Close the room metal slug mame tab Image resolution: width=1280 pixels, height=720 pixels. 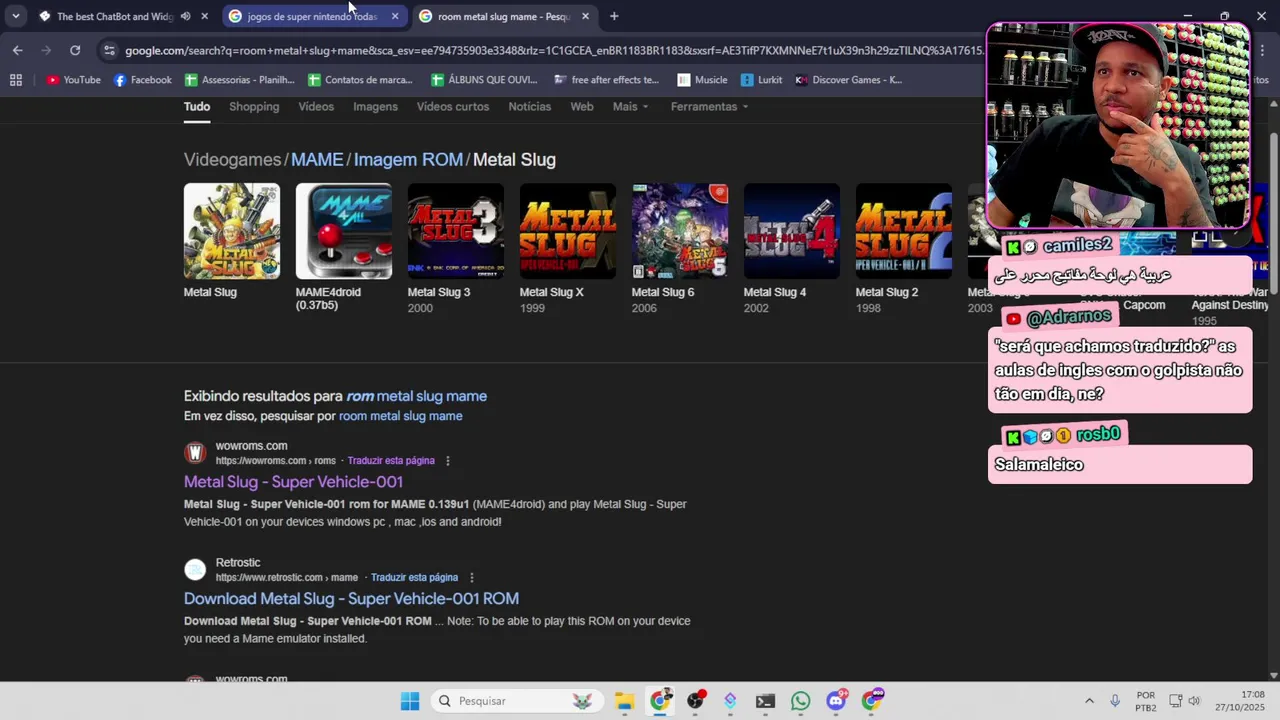(x=585, y=16)
